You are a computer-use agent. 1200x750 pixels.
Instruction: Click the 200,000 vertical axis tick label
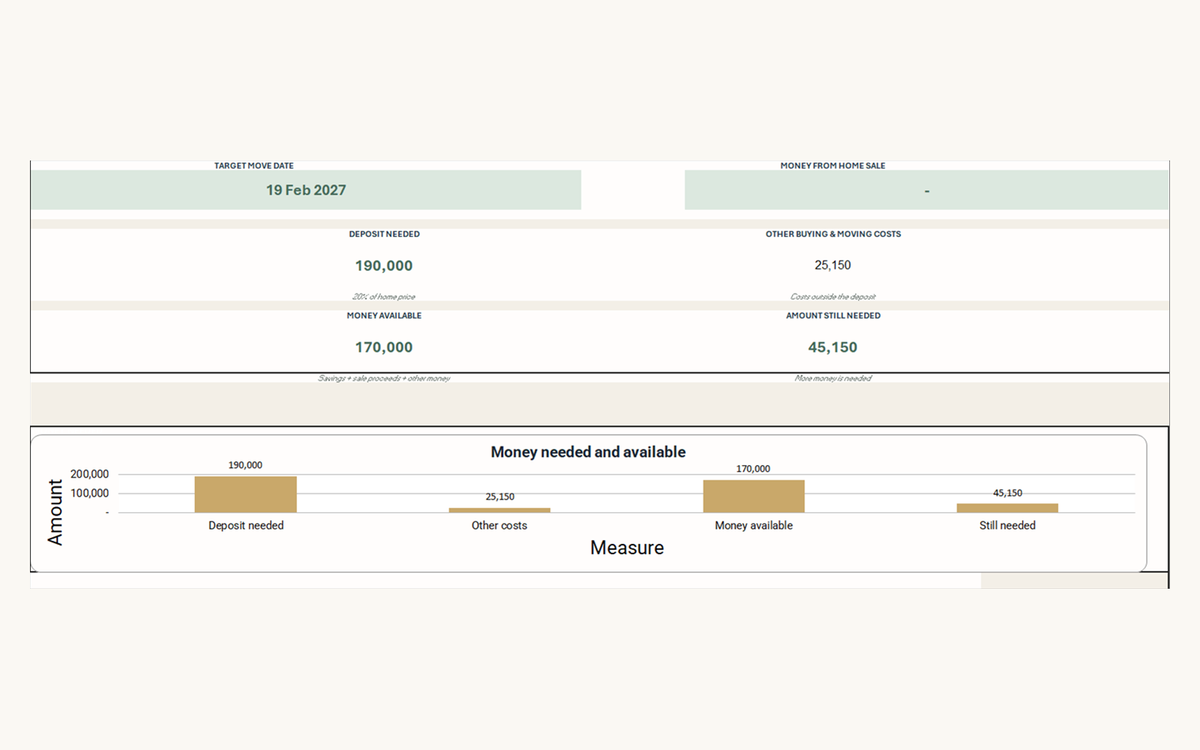(x=89, y=475)
